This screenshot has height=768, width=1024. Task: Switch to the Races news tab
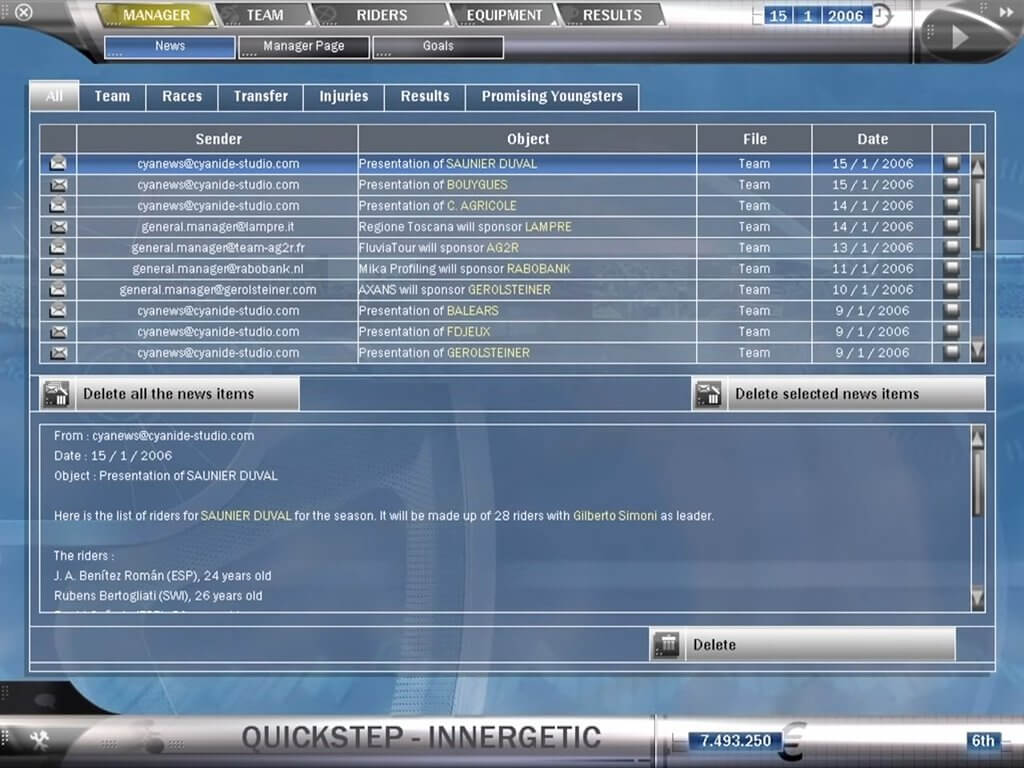coord(182,97)
